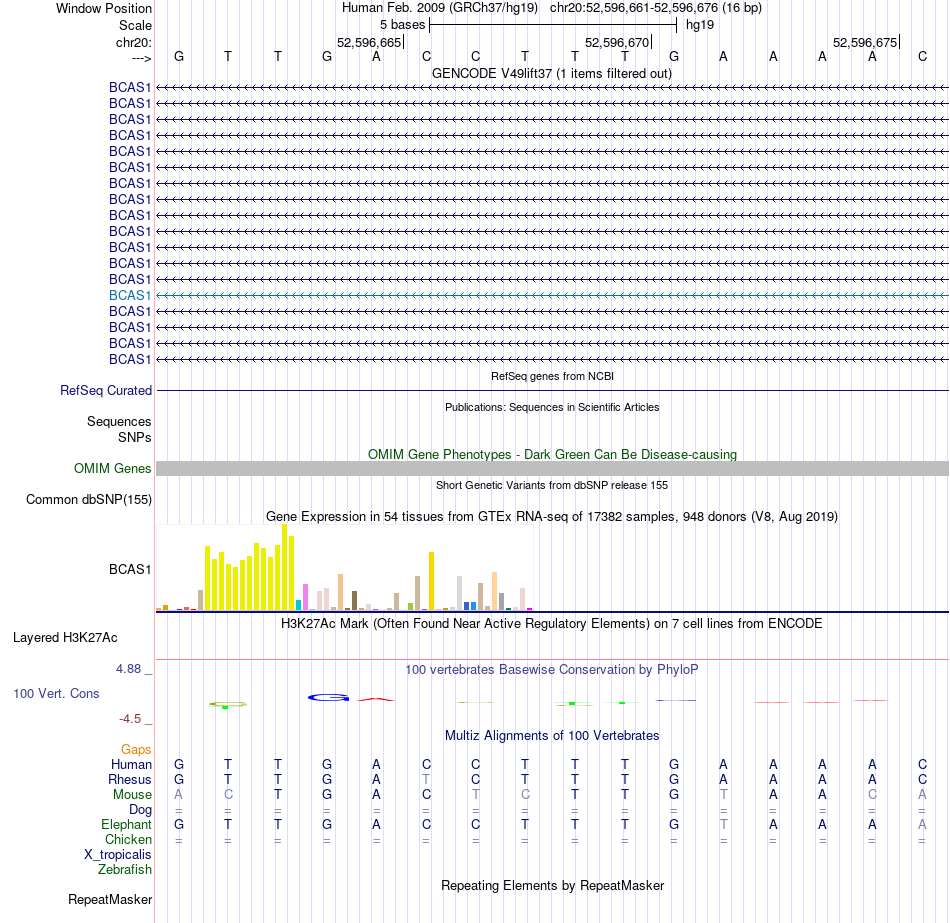Click the 52,596,675 position marker
This screenshot has height=923, width=950.
click(x=865, y=42)
